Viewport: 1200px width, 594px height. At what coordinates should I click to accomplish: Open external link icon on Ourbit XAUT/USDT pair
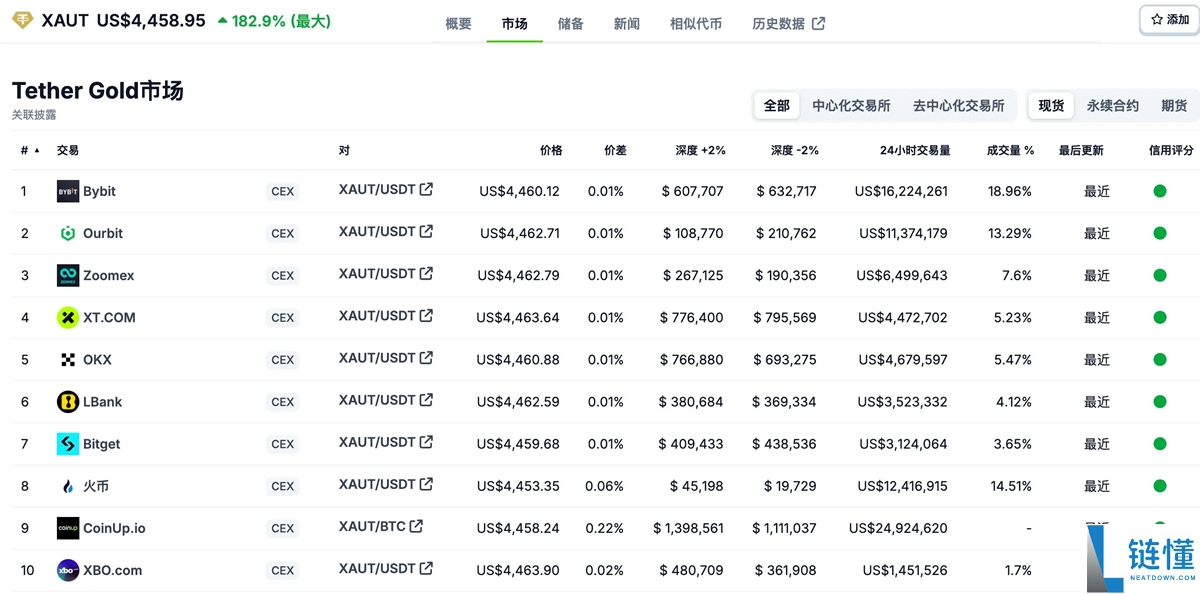[427, 231]
